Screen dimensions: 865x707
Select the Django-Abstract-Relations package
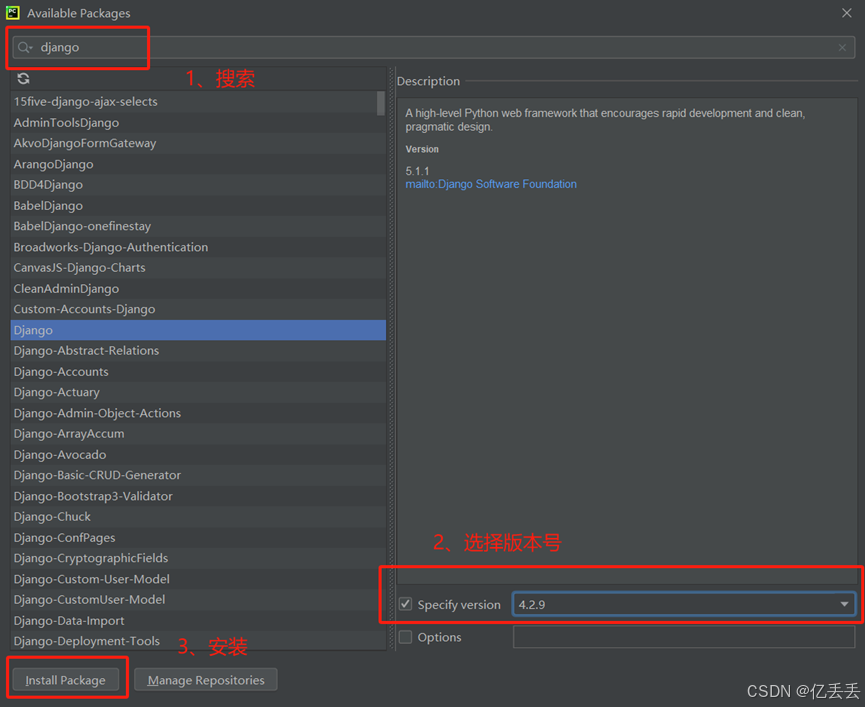[x=198, y=351]
